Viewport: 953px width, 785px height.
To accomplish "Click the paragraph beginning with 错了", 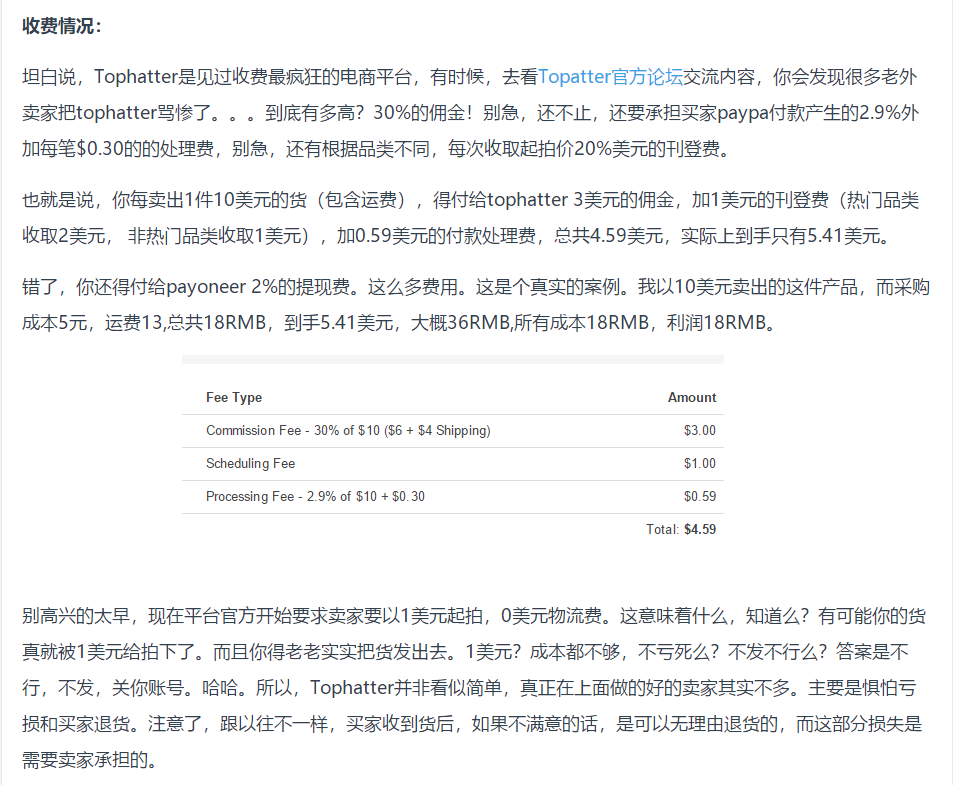I will pos(476,304).
